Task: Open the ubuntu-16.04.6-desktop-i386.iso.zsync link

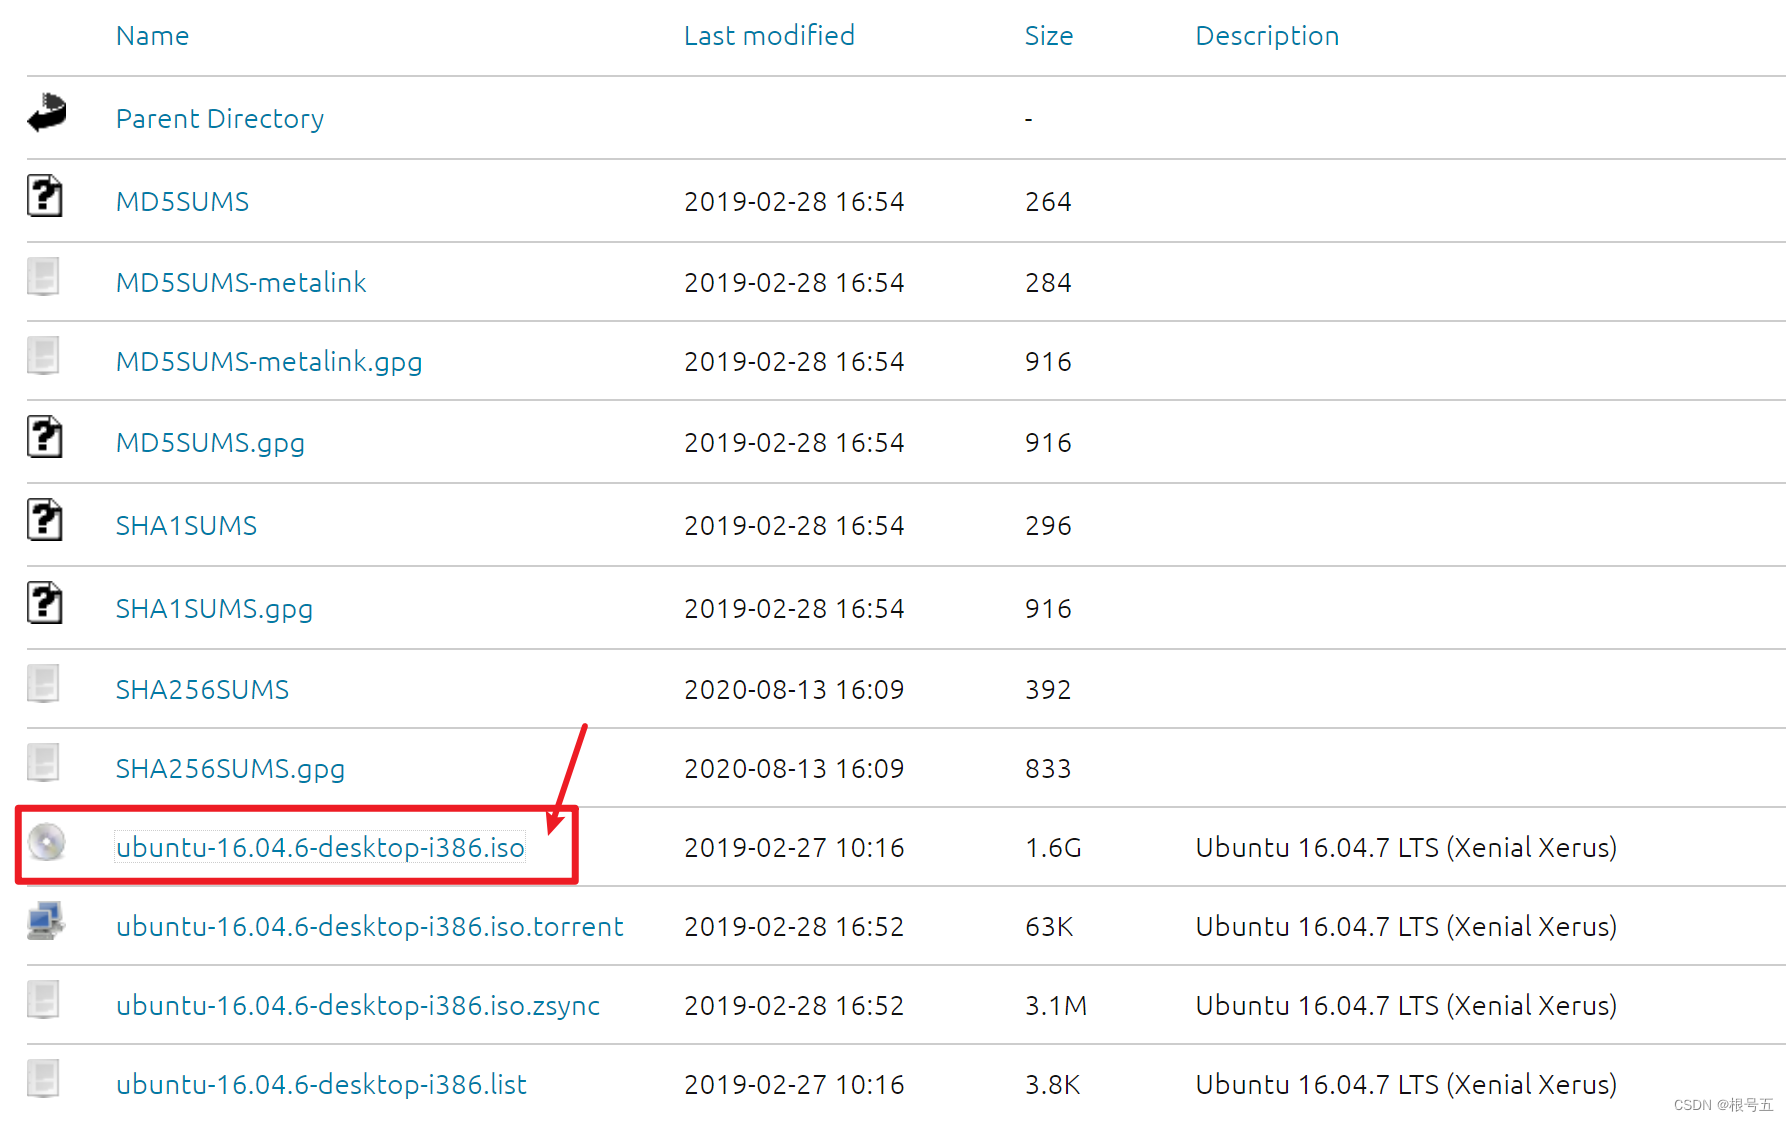Action: (358, 1006)
